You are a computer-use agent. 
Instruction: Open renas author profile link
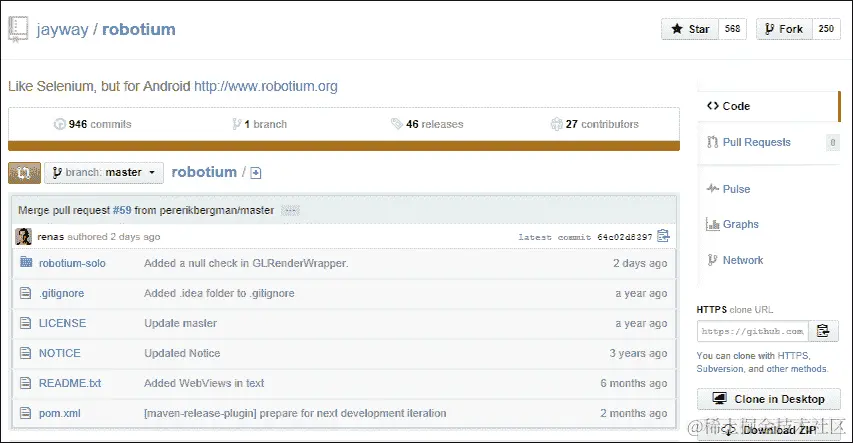(x=51, y=237)
